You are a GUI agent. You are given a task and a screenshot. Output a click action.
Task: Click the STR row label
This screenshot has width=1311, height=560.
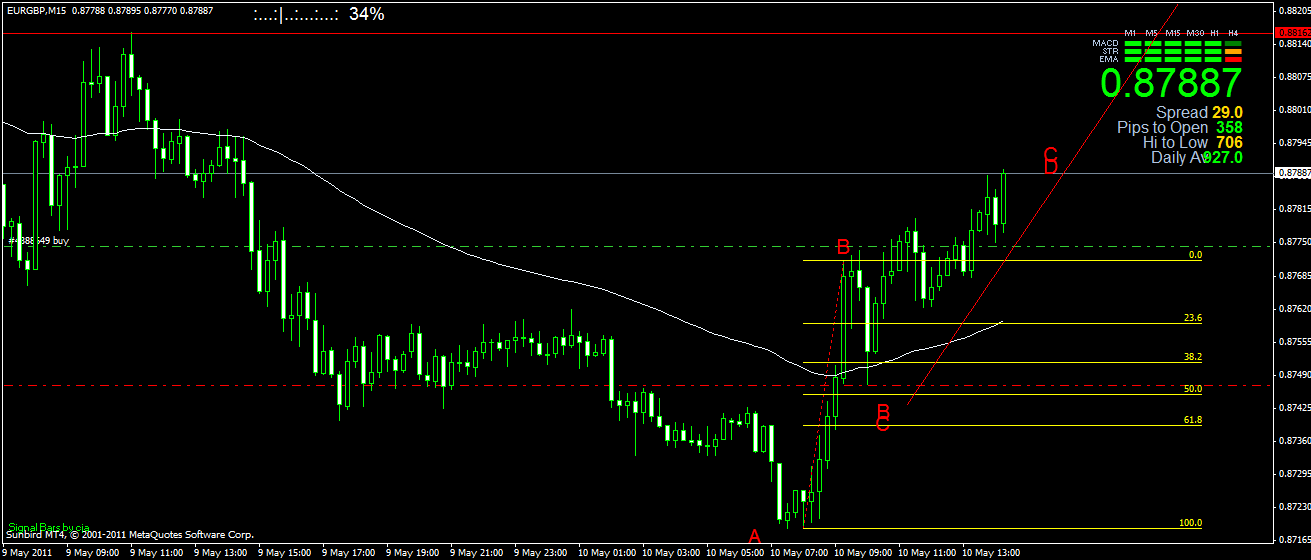click(x=1110, y=51)
